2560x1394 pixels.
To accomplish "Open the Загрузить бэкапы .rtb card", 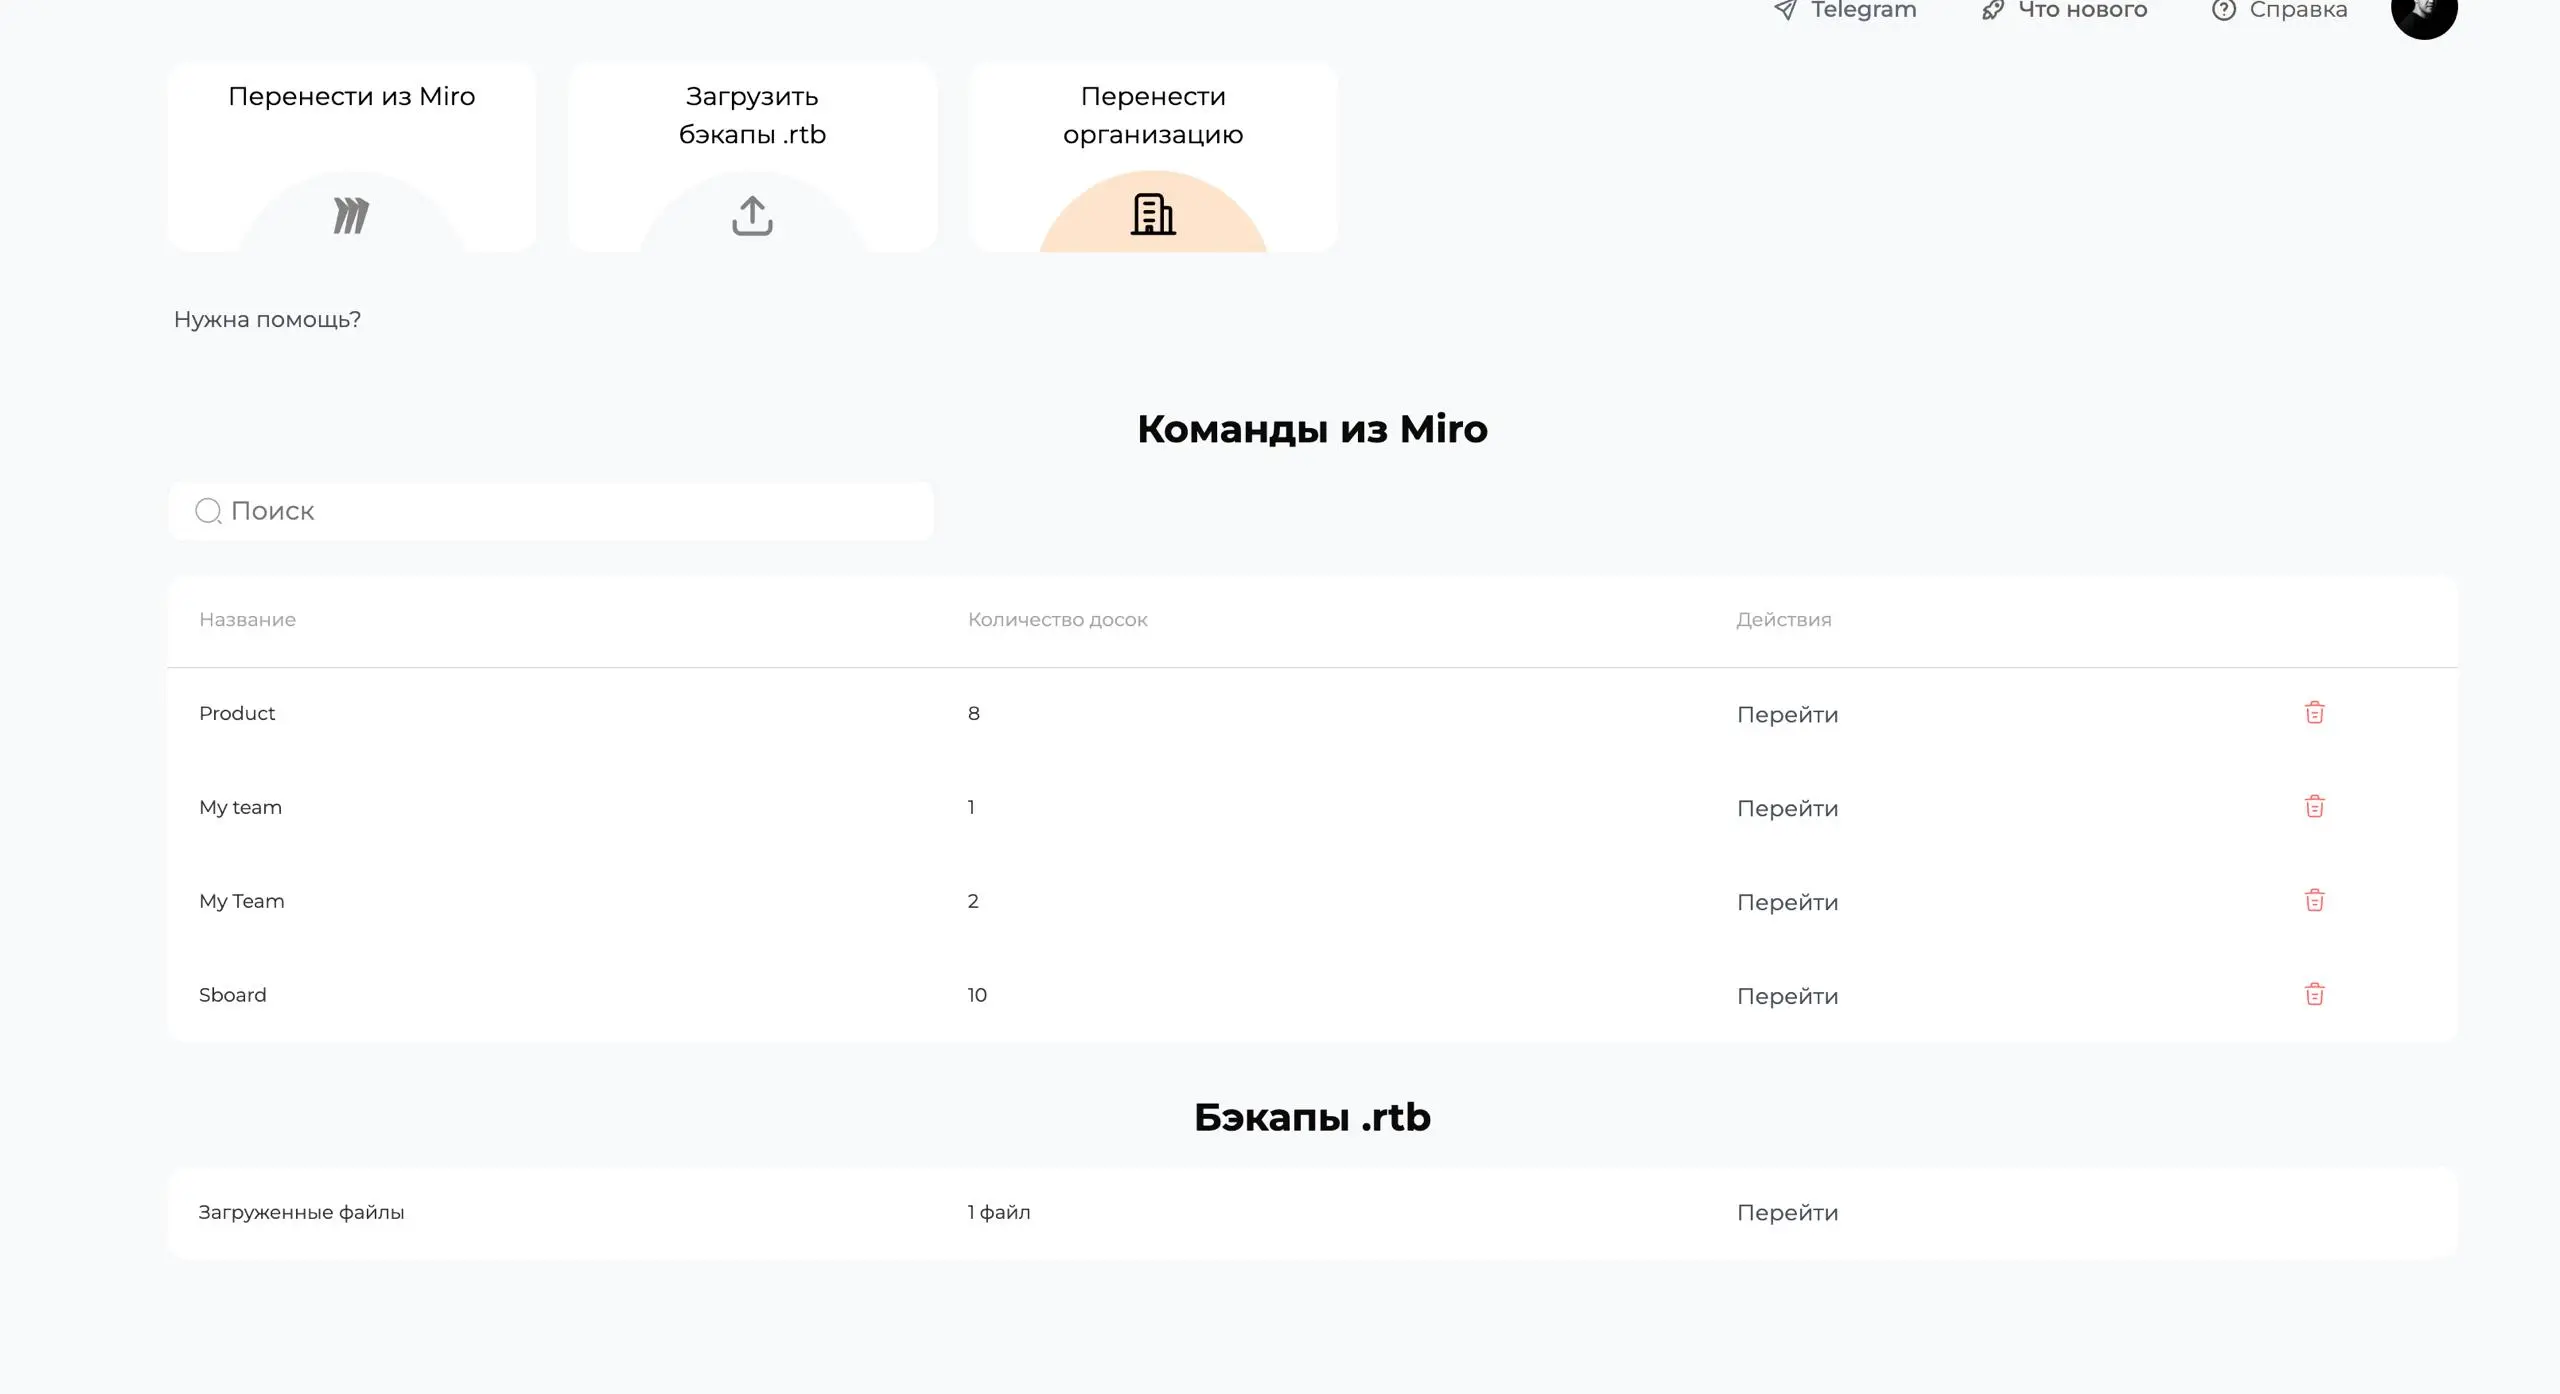I will point(752,157).
